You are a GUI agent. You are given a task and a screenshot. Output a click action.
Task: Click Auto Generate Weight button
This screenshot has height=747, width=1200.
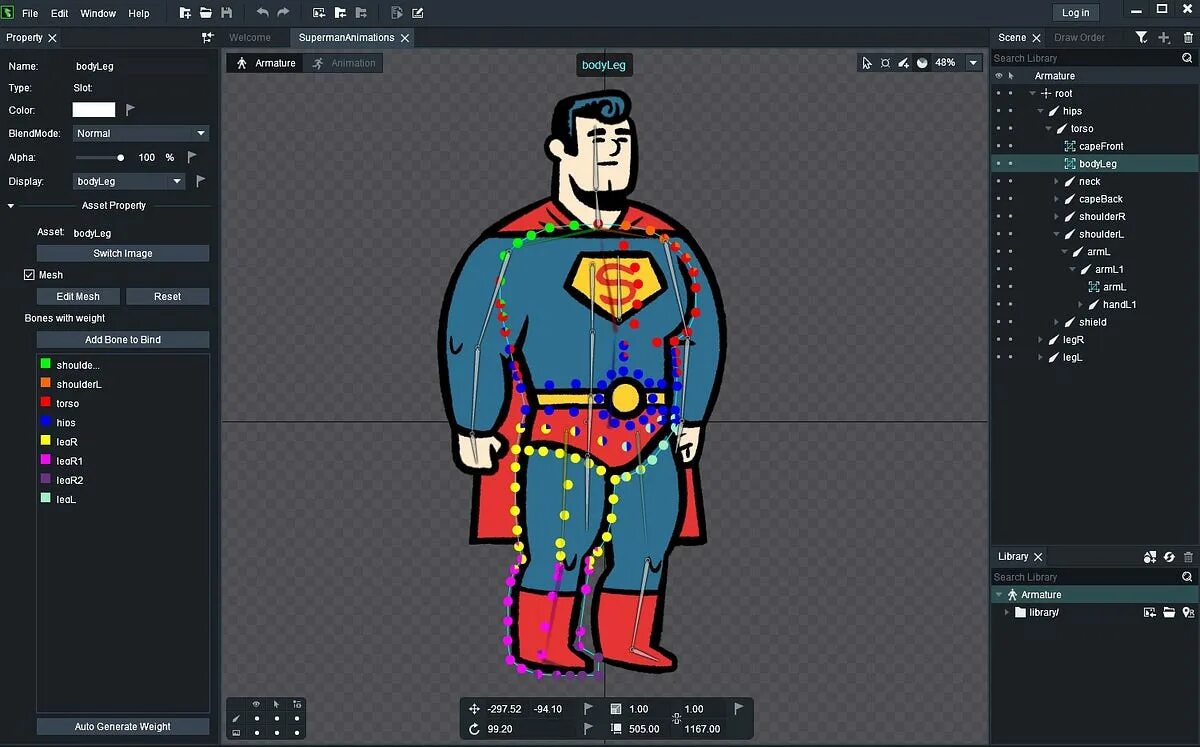tap(123, 726)
